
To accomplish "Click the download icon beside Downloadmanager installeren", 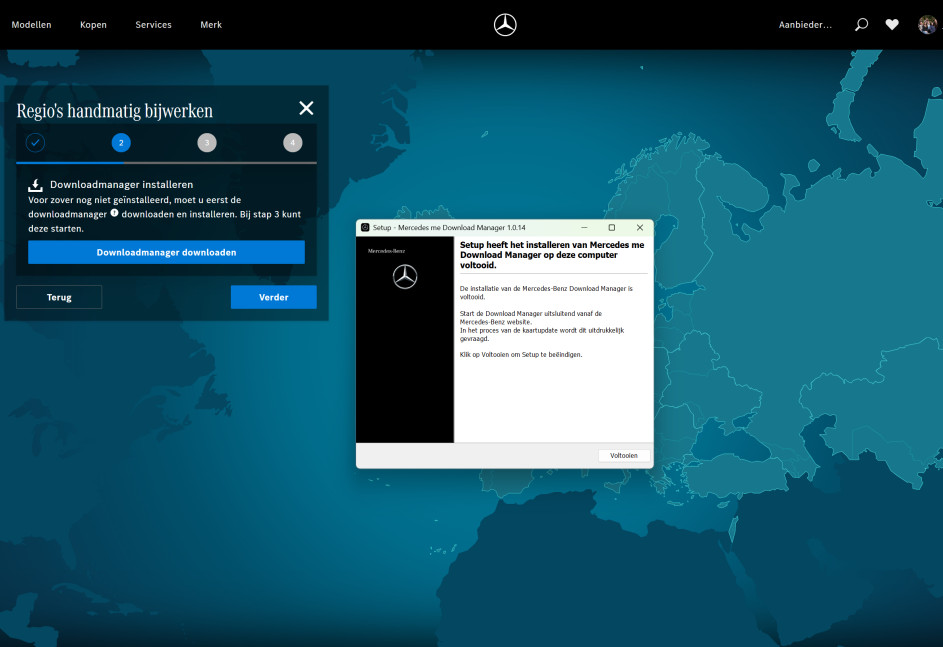I will click(35, 185).
